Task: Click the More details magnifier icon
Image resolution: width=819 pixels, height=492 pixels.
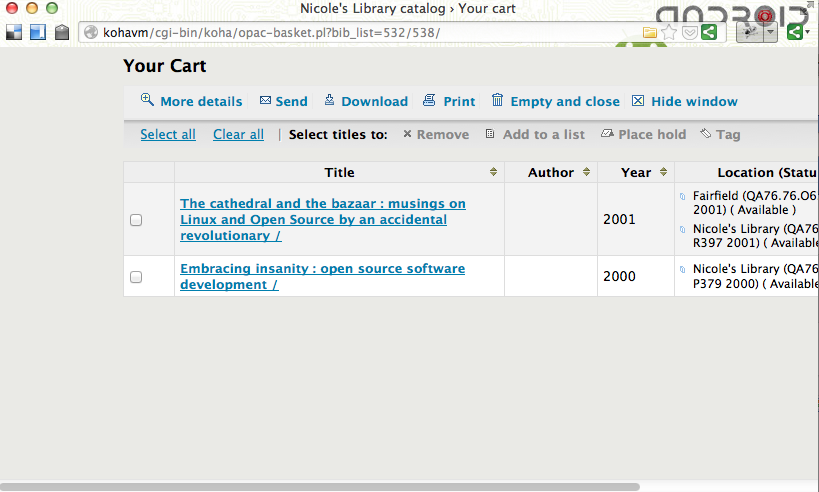Action: pyautogui.click(x=147, y=100)
